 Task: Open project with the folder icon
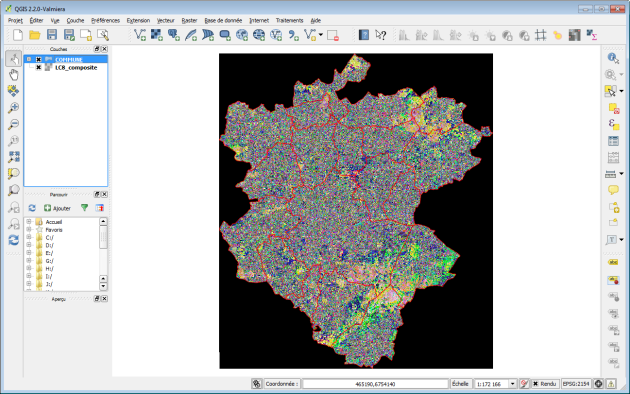[35, 35]
